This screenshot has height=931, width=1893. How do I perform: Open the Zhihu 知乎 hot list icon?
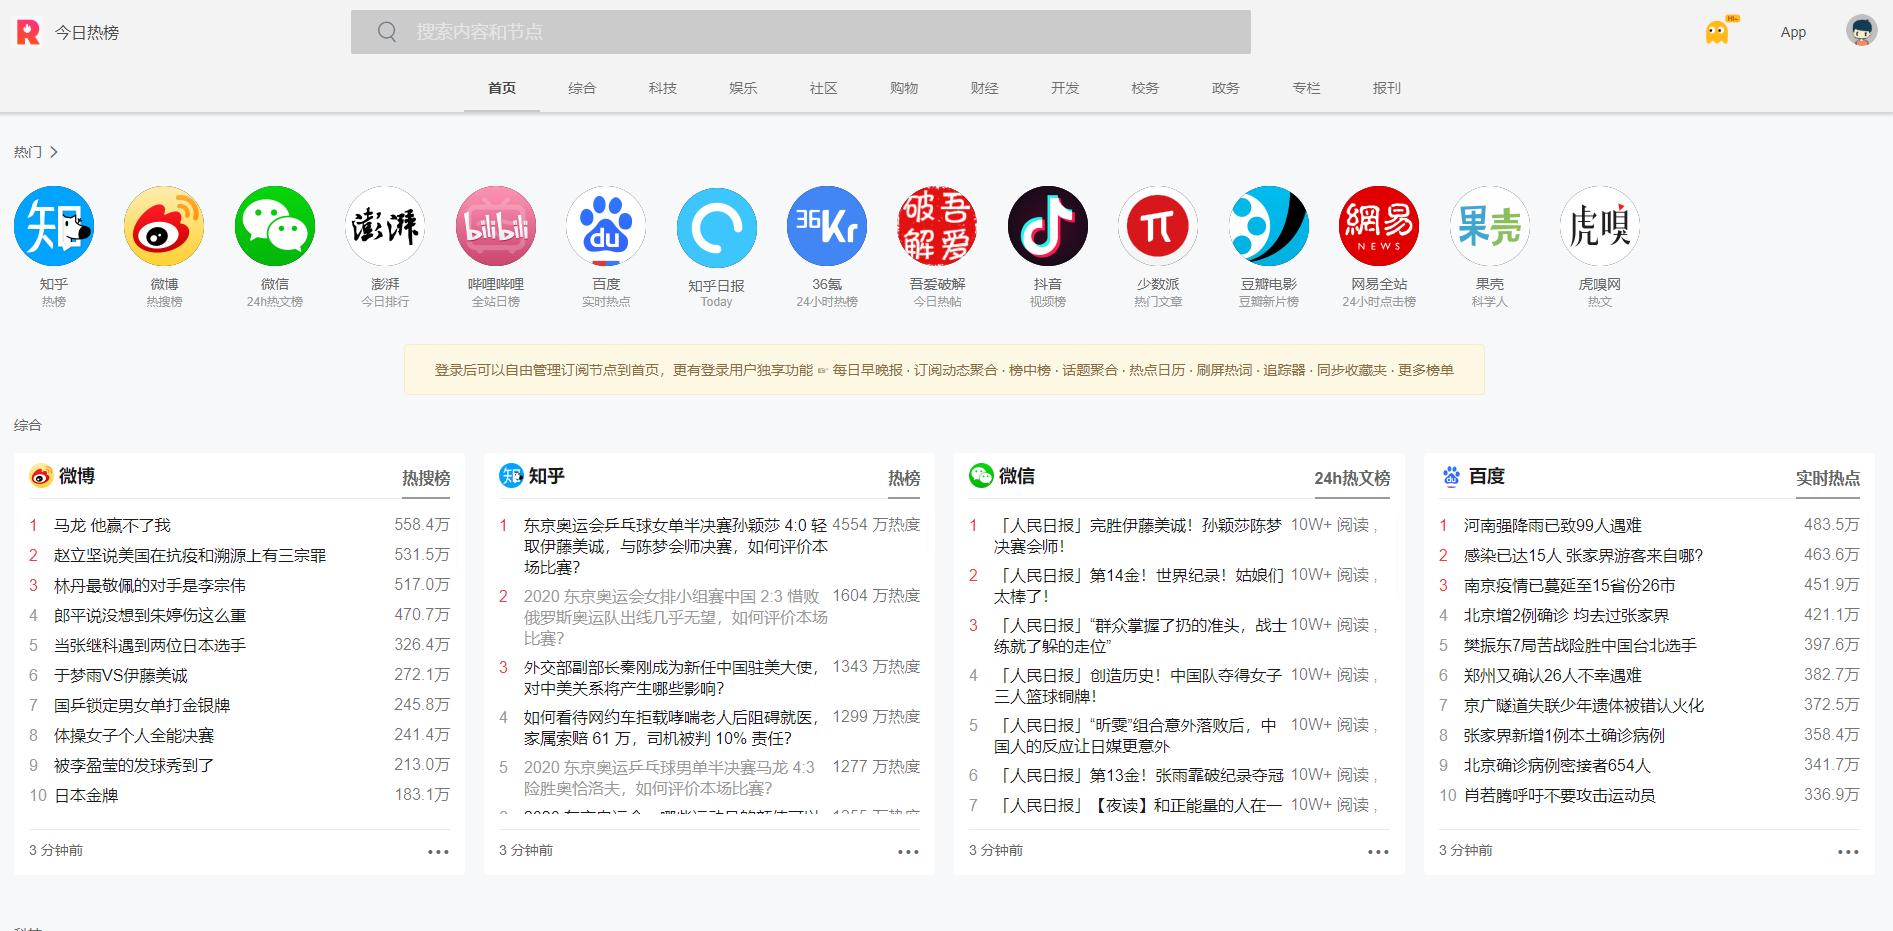(x=54, y=226)
